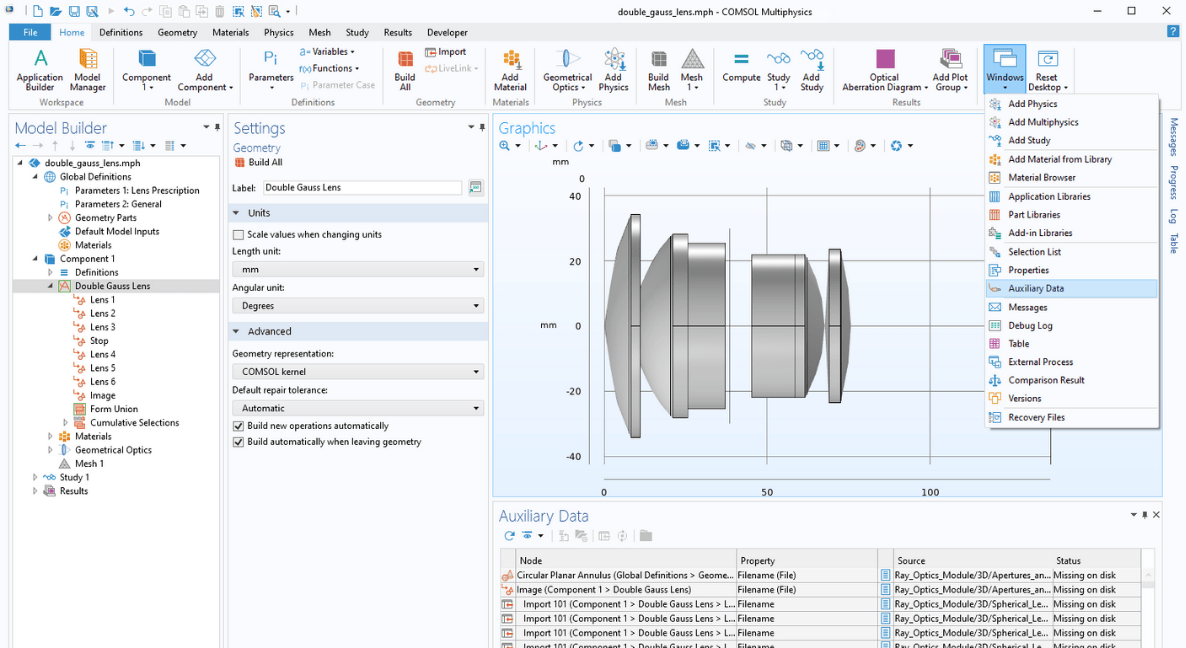
Task: Open the Application Builder
Action: (40, 68)
